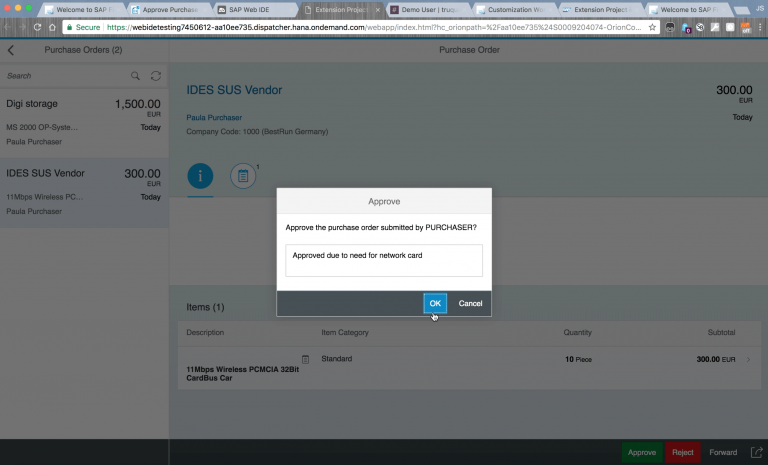The height and width of the screenshot is (465, 768).
Task: Open first Welcome to SAP browser tab
Action: click(x=82, y=10)
